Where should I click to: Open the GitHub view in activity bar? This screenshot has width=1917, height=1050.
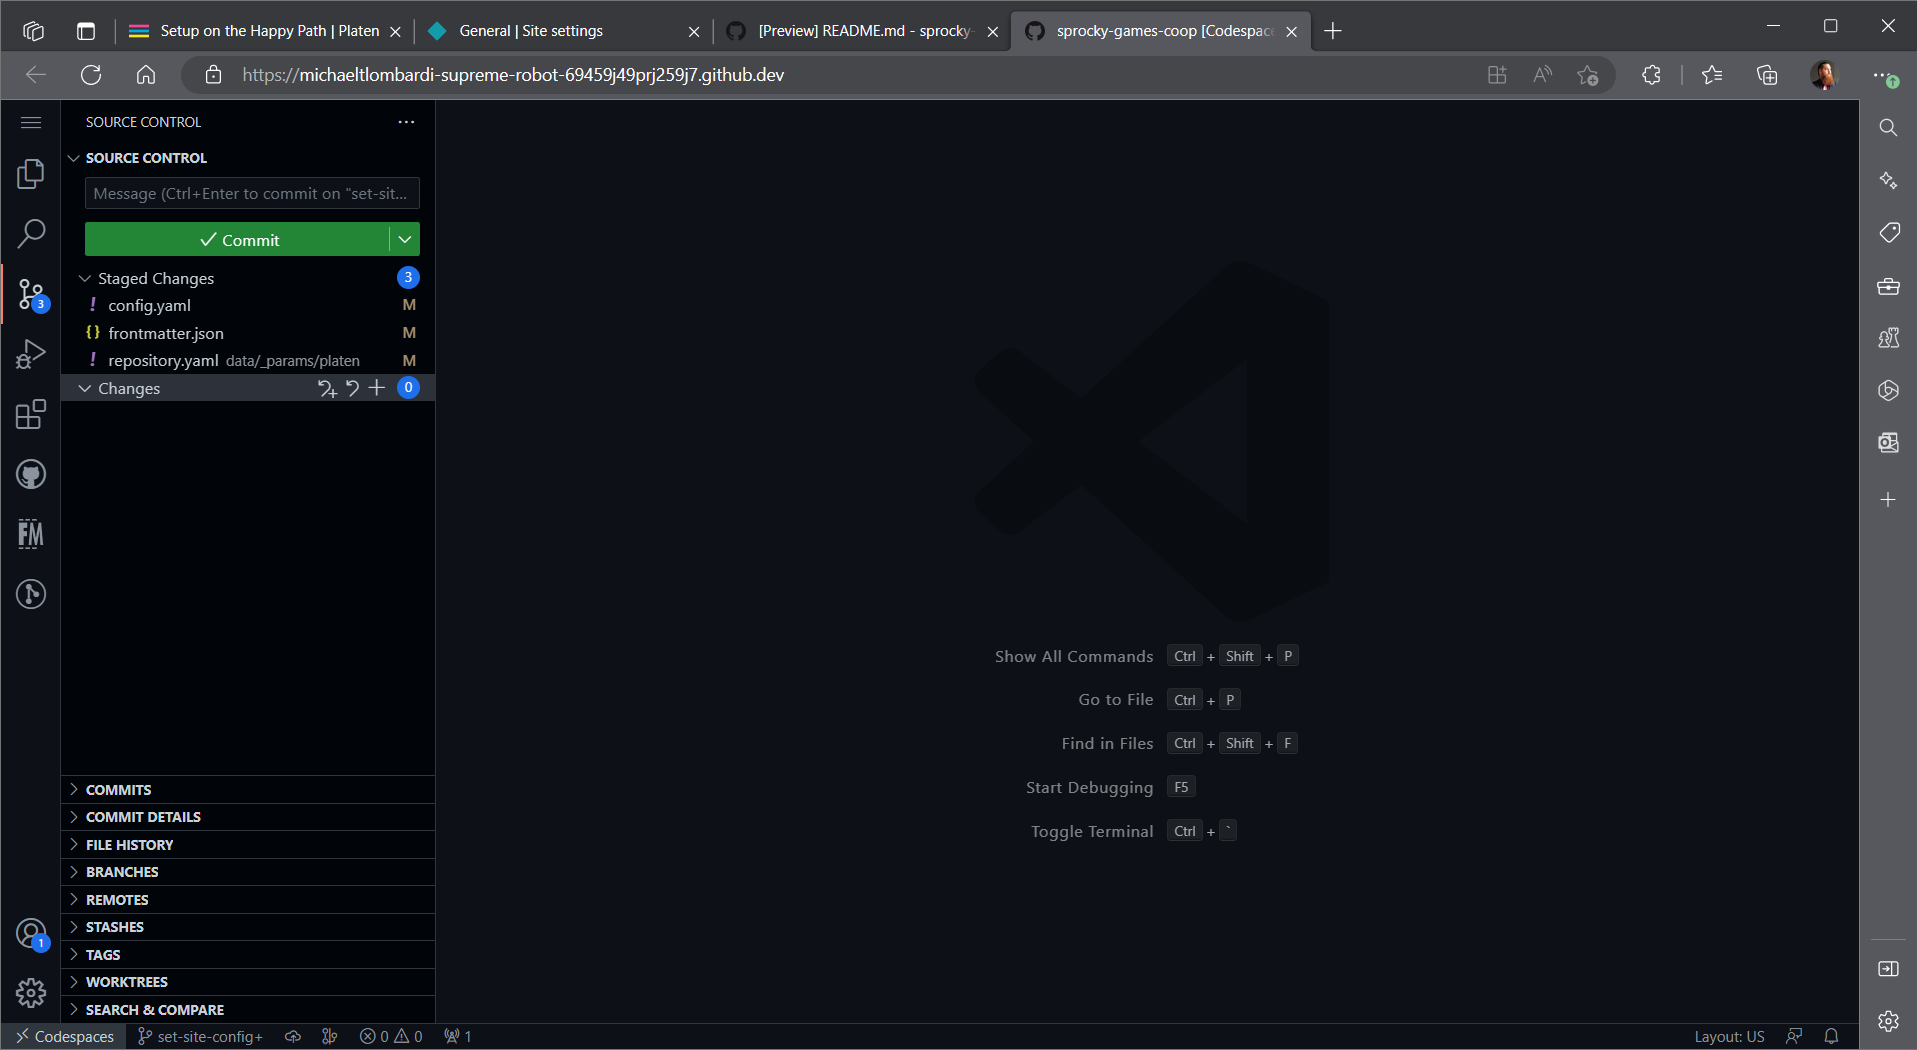[x=31, y=474]
